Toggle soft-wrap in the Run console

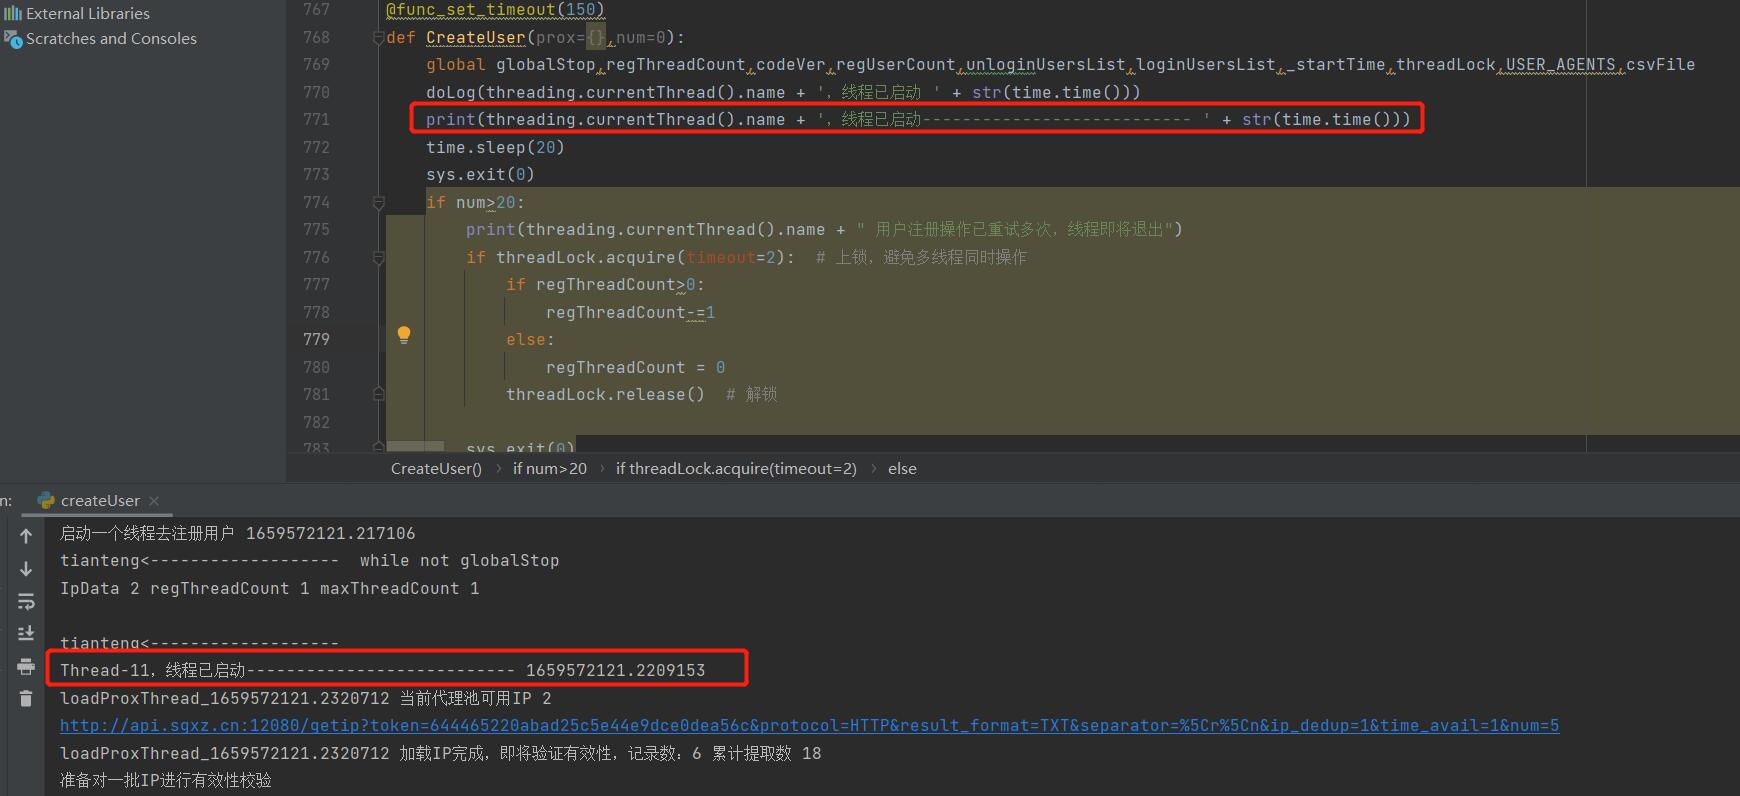coord(26,601)
